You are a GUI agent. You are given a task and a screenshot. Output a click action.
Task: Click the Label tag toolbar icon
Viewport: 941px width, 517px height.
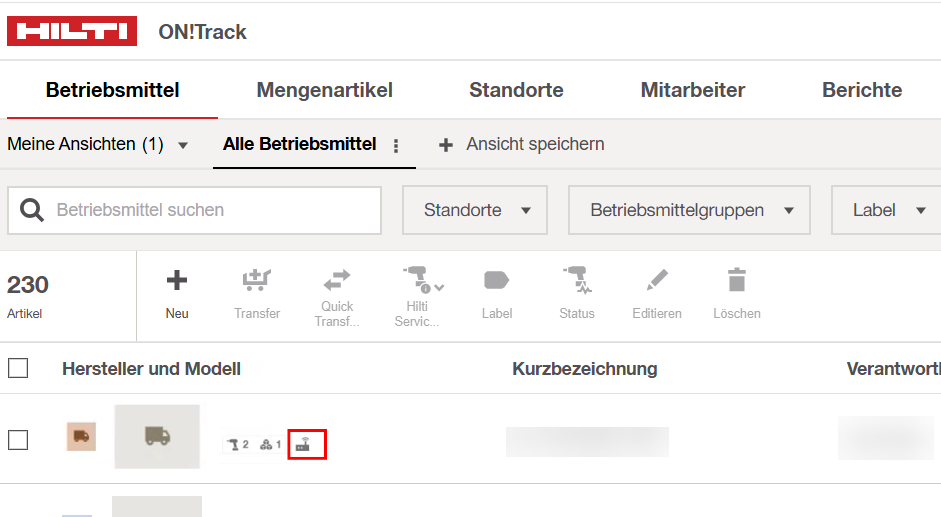496,280
